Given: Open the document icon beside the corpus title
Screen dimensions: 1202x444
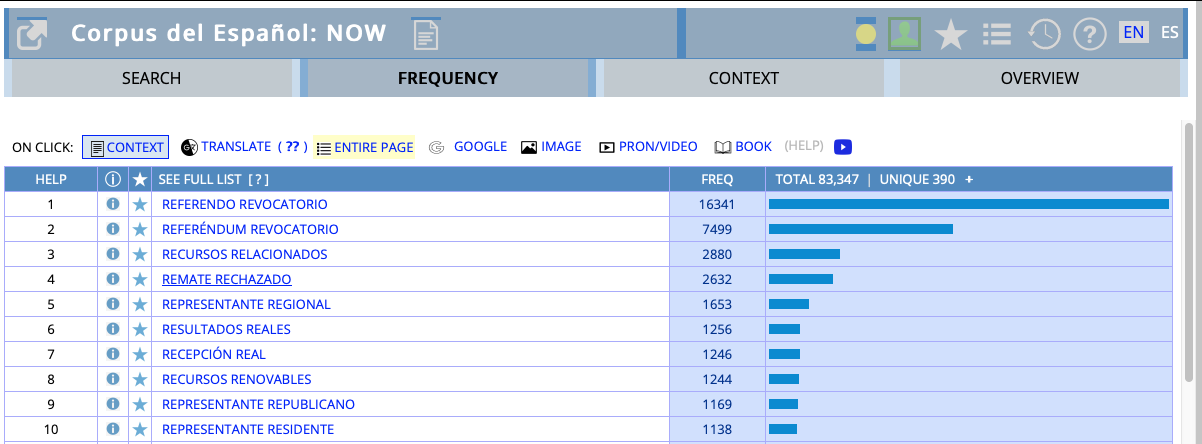Looking at the screenshot, I should 426,34.
